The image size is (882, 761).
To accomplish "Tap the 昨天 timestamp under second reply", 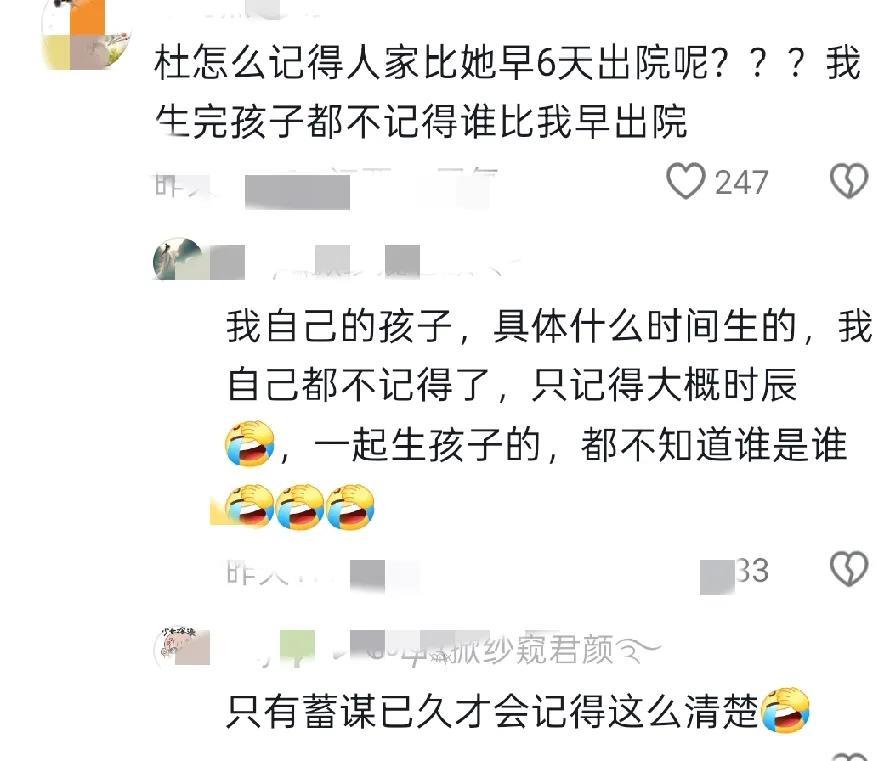I will tap(256, 573).
